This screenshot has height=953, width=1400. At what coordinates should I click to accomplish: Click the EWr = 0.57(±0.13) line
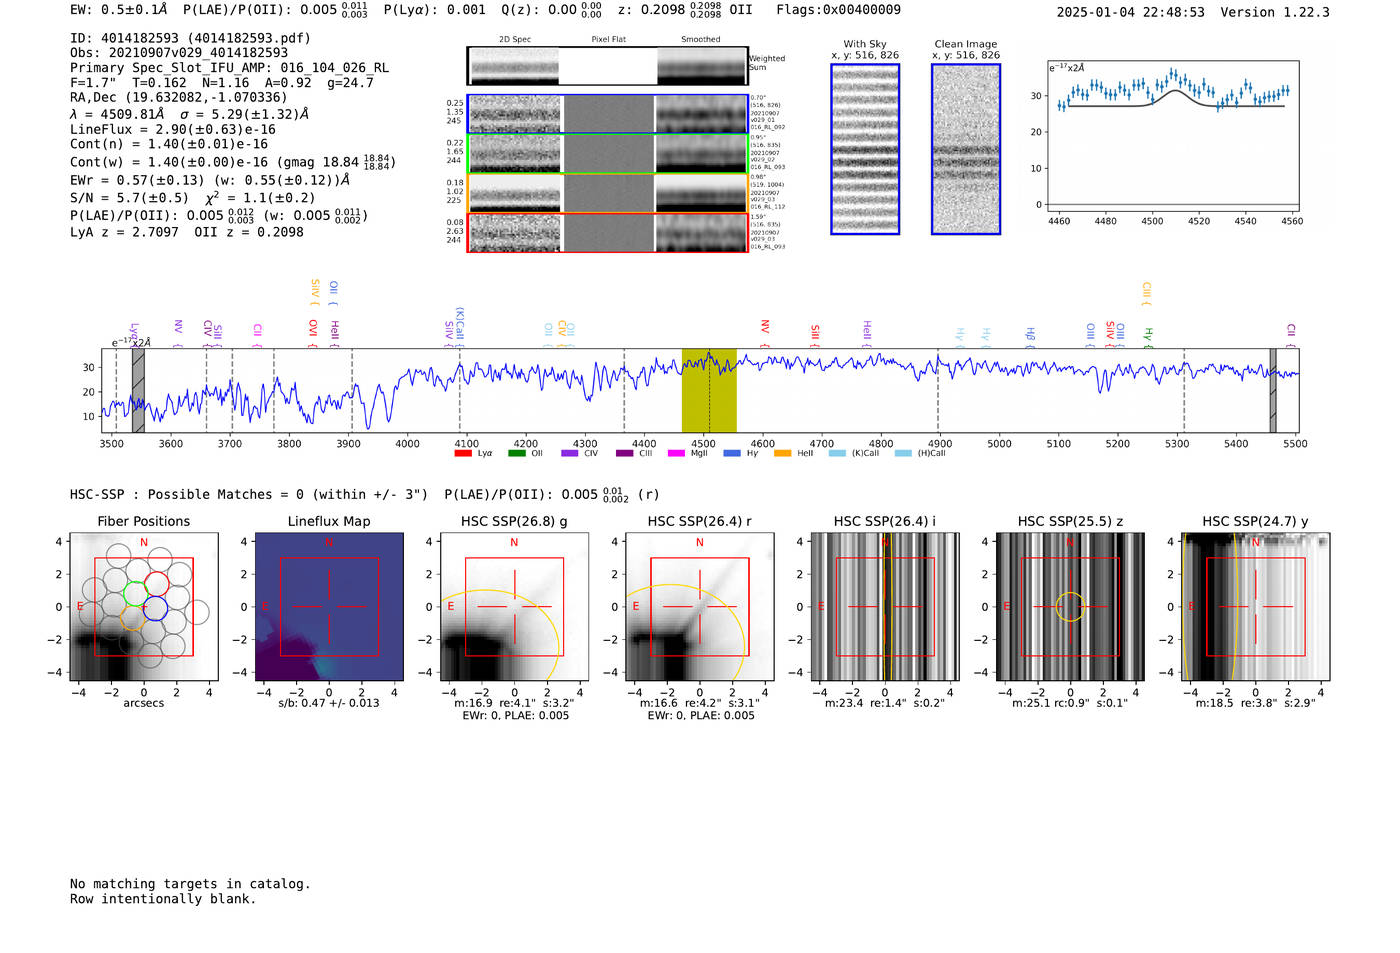pyautogui.click(x=210, y=180)
